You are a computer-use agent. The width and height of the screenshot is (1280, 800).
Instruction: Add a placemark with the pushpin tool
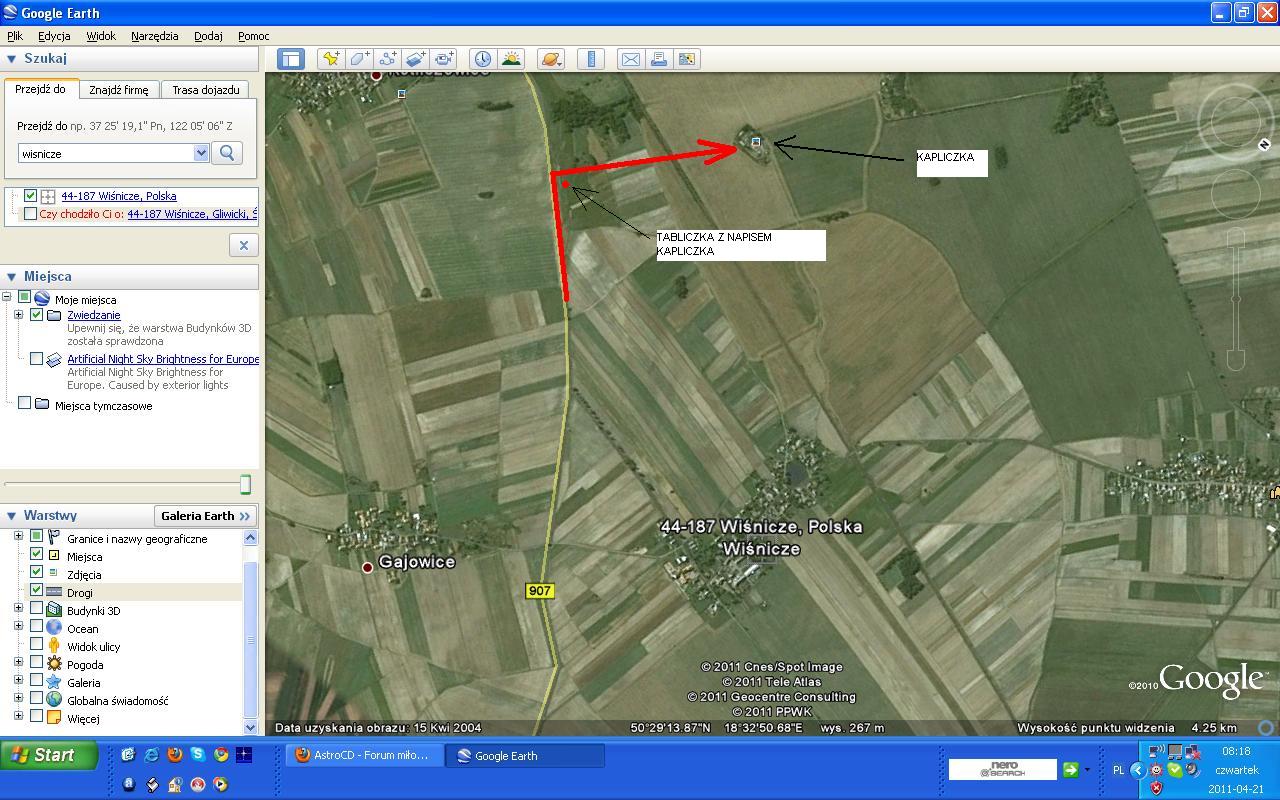(x=330, y=59)
